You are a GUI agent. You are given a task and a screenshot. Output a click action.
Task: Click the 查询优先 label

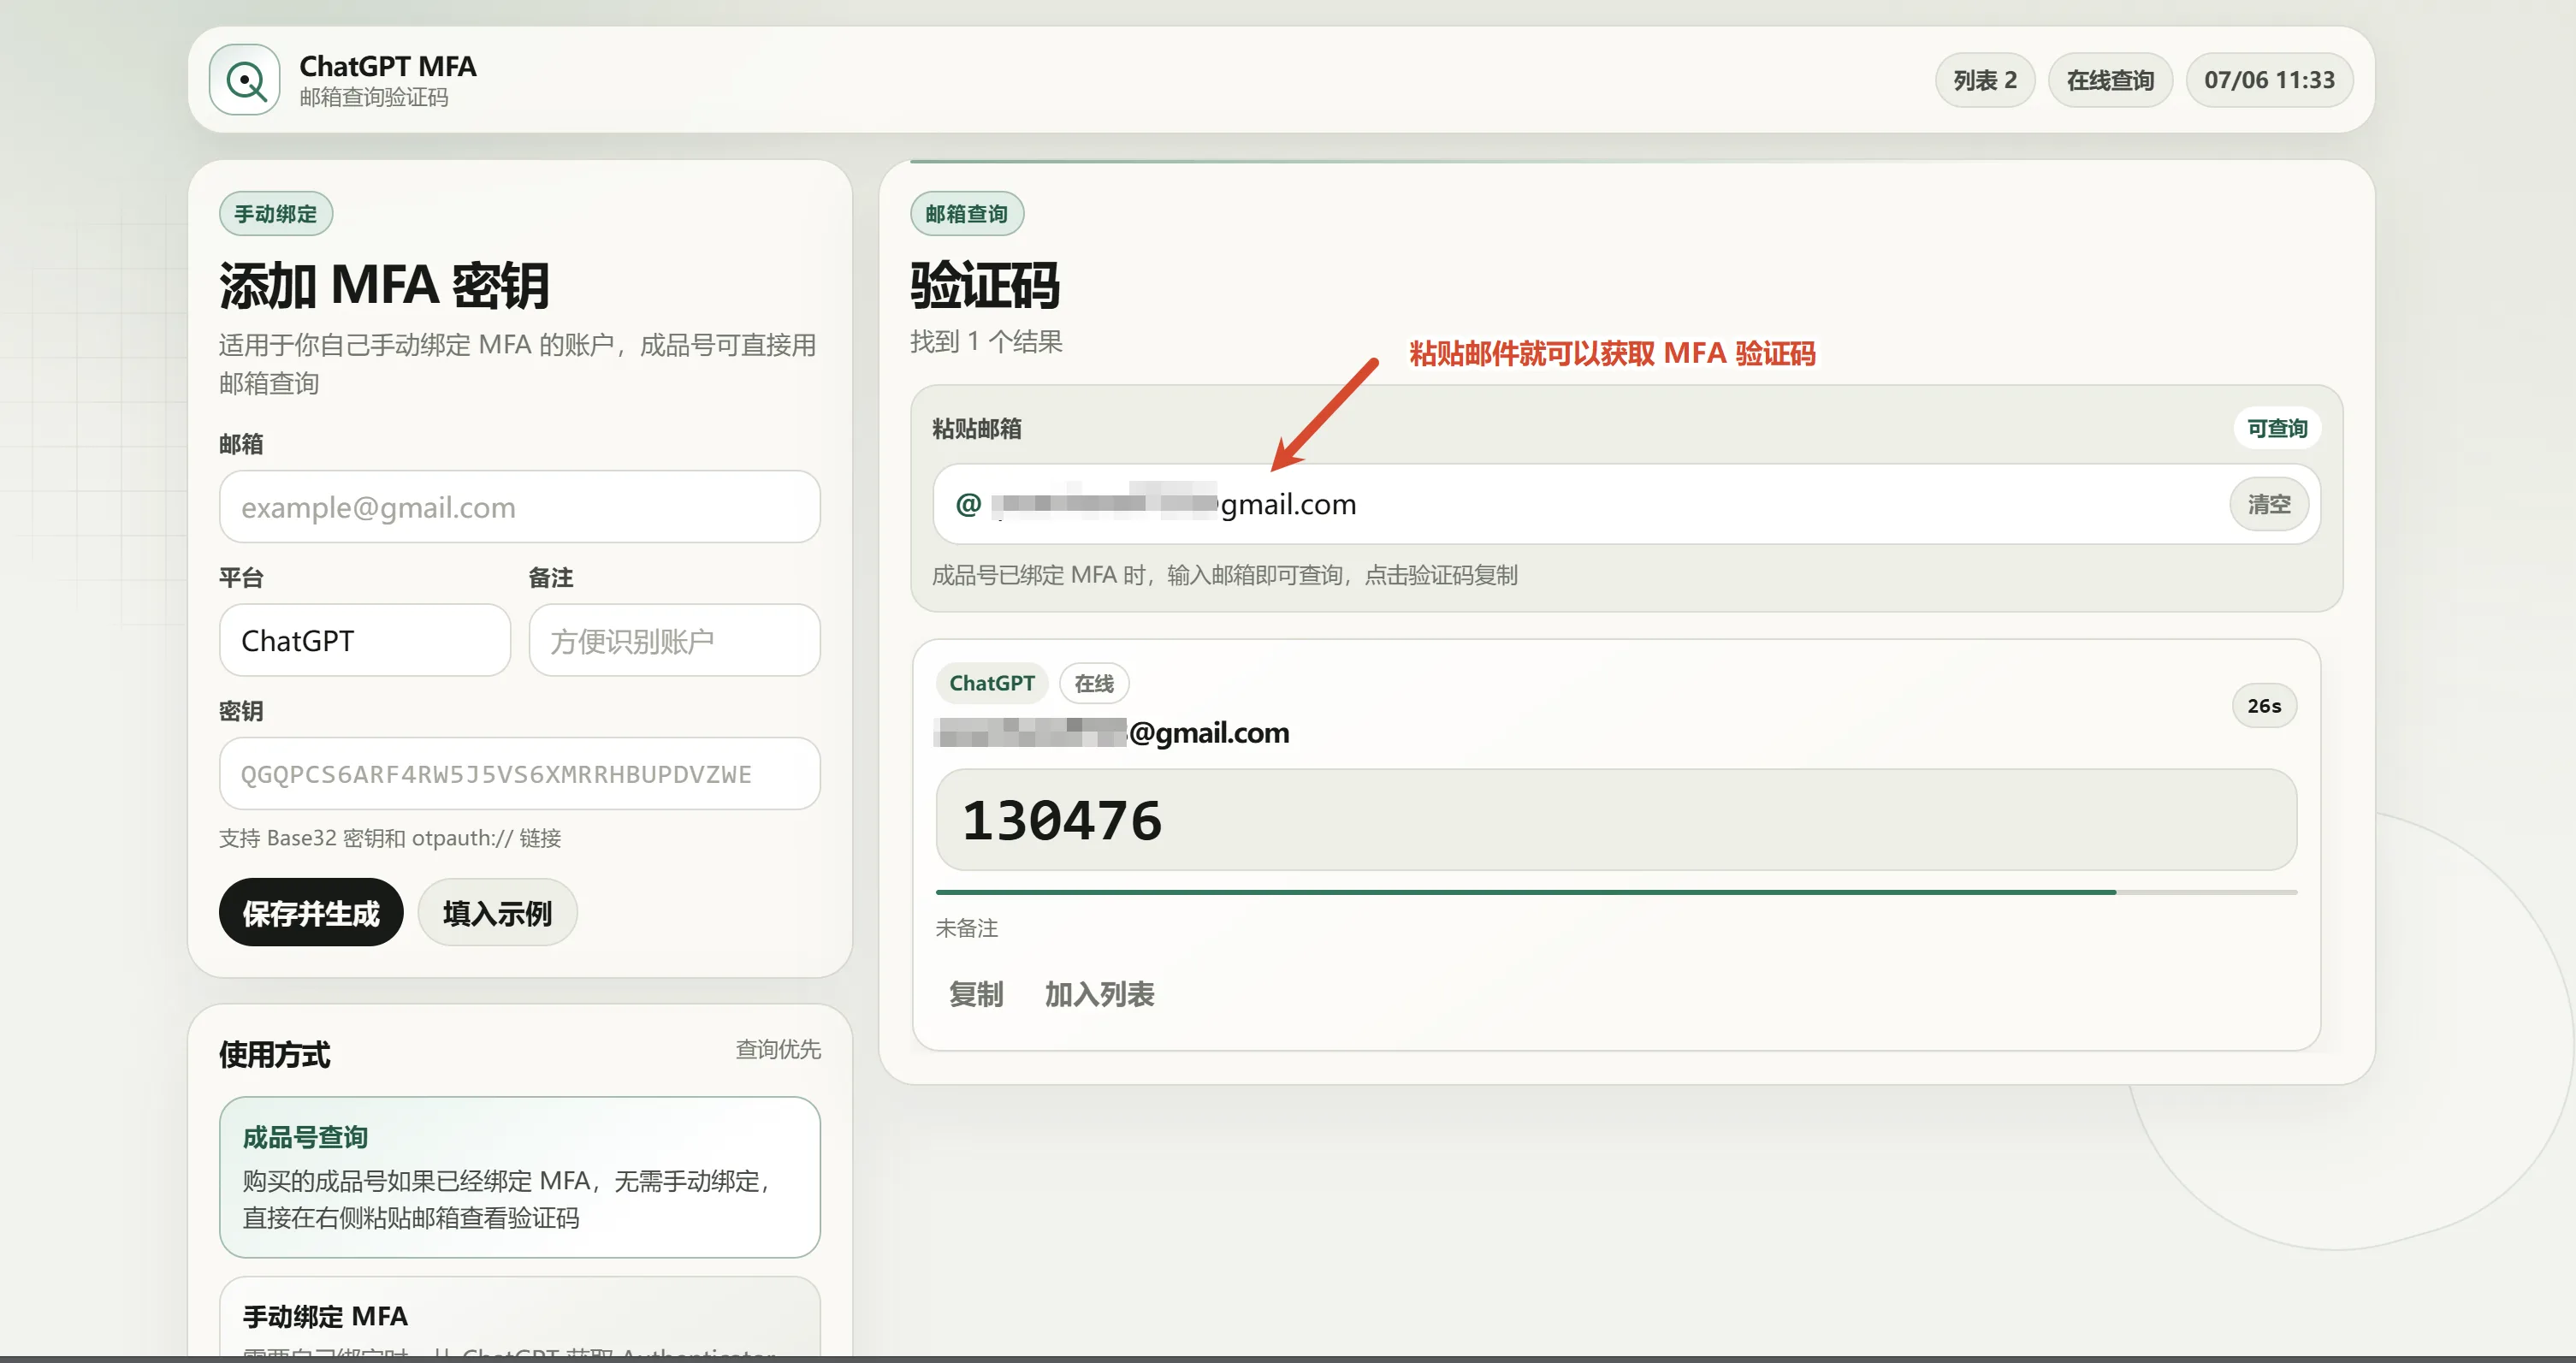778,1049
